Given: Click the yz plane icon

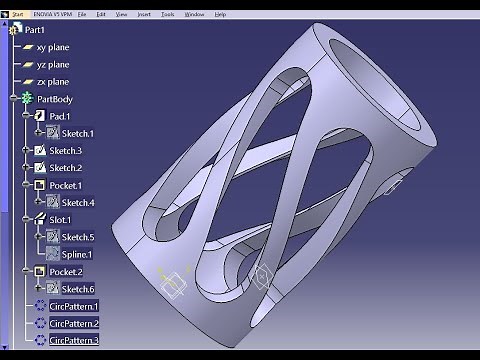Looking at the screenshot, I should [x=28, y=65].
